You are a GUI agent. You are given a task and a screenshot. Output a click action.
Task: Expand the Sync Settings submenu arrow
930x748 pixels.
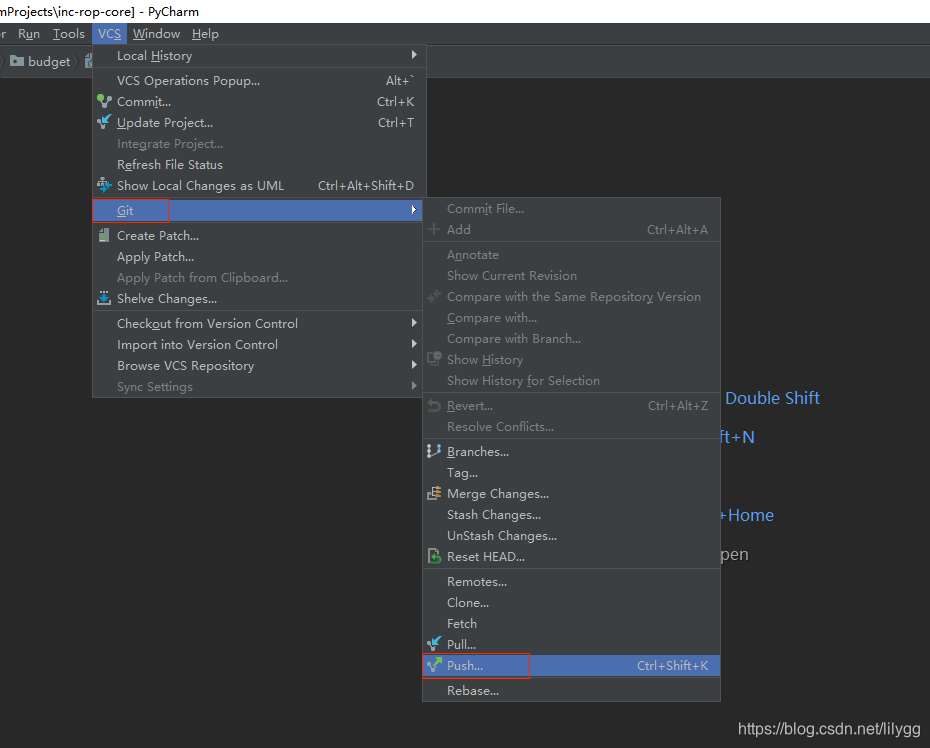[414, 386]
